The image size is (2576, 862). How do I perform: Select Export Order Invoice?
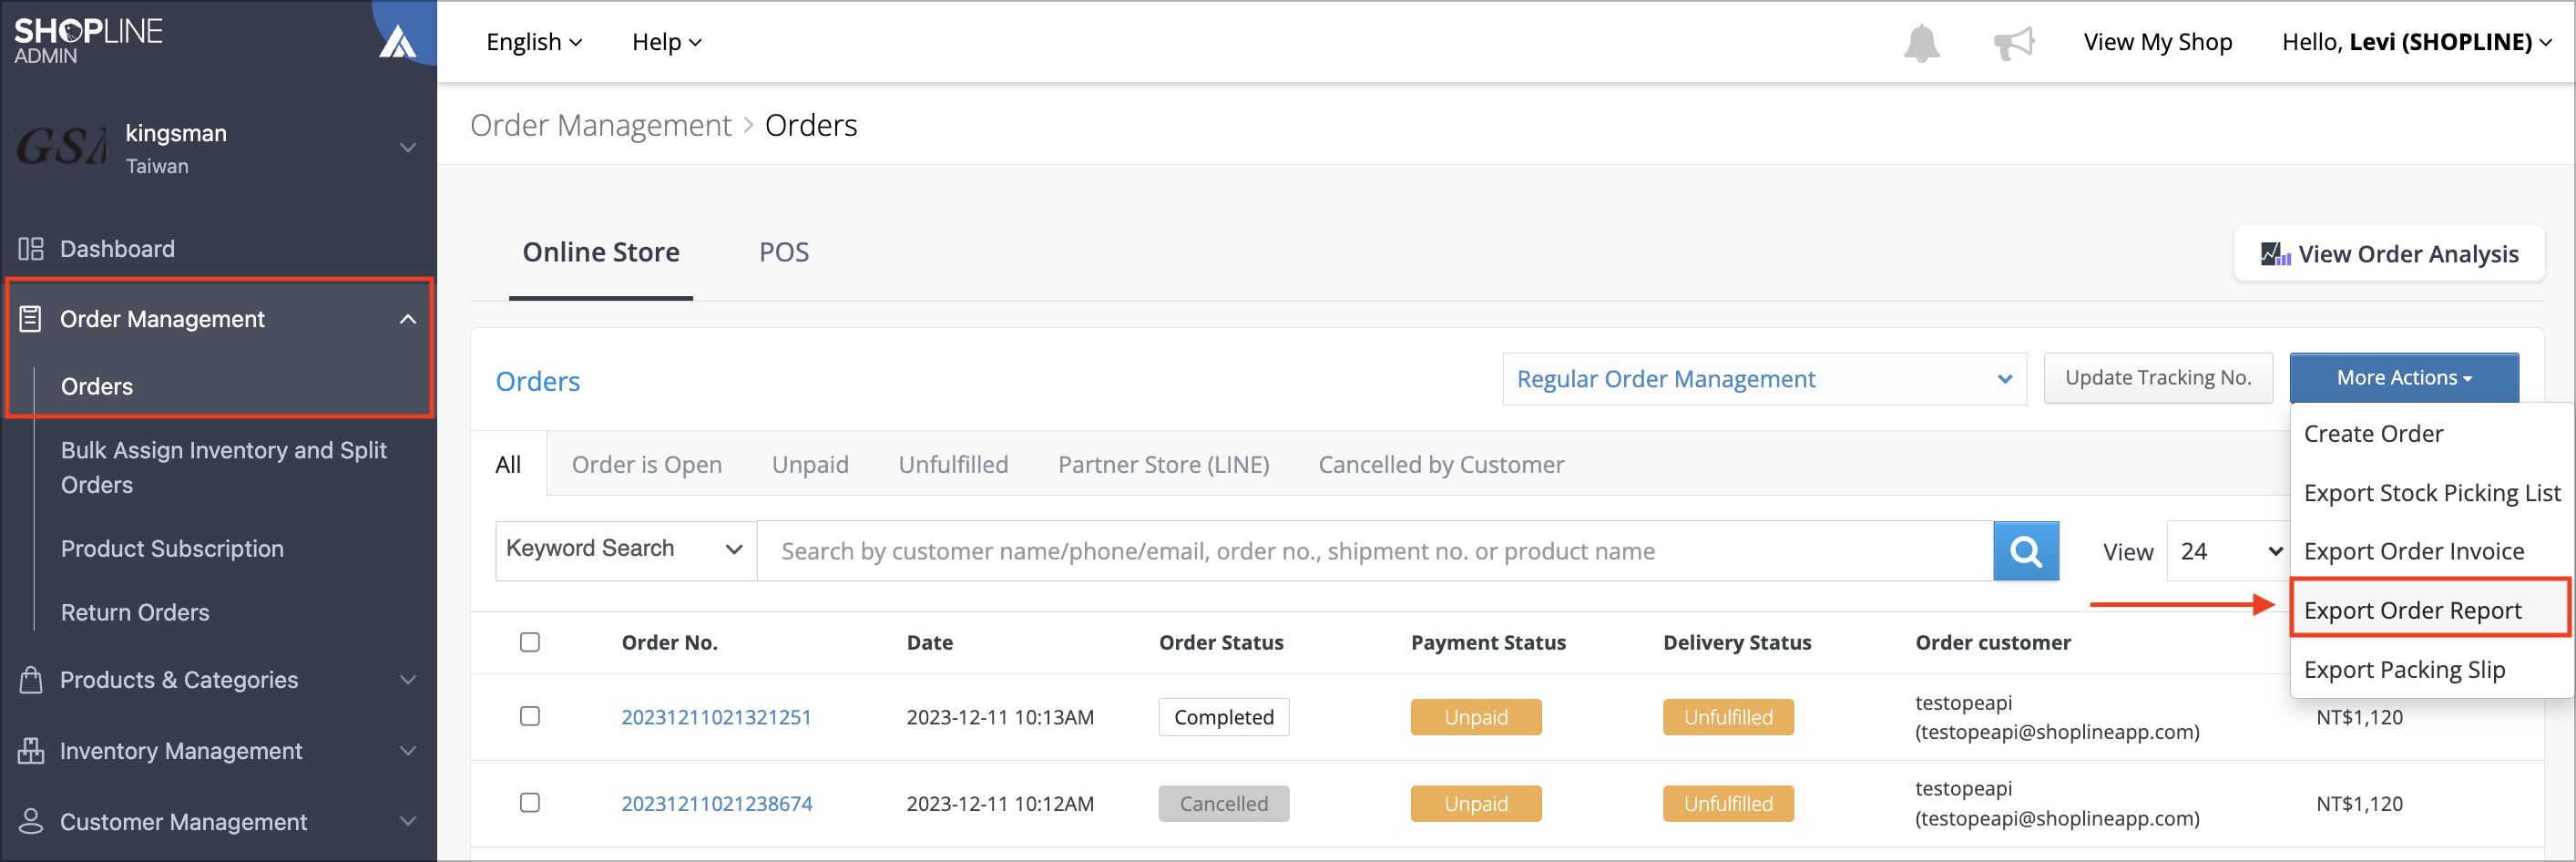[x=2414, y=552]
